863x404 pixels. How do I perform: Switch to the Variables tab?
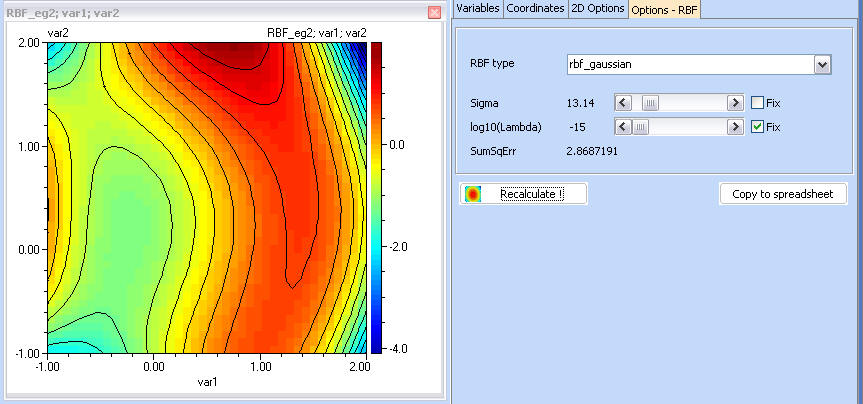pyautogui.click(x=477, y=8)
